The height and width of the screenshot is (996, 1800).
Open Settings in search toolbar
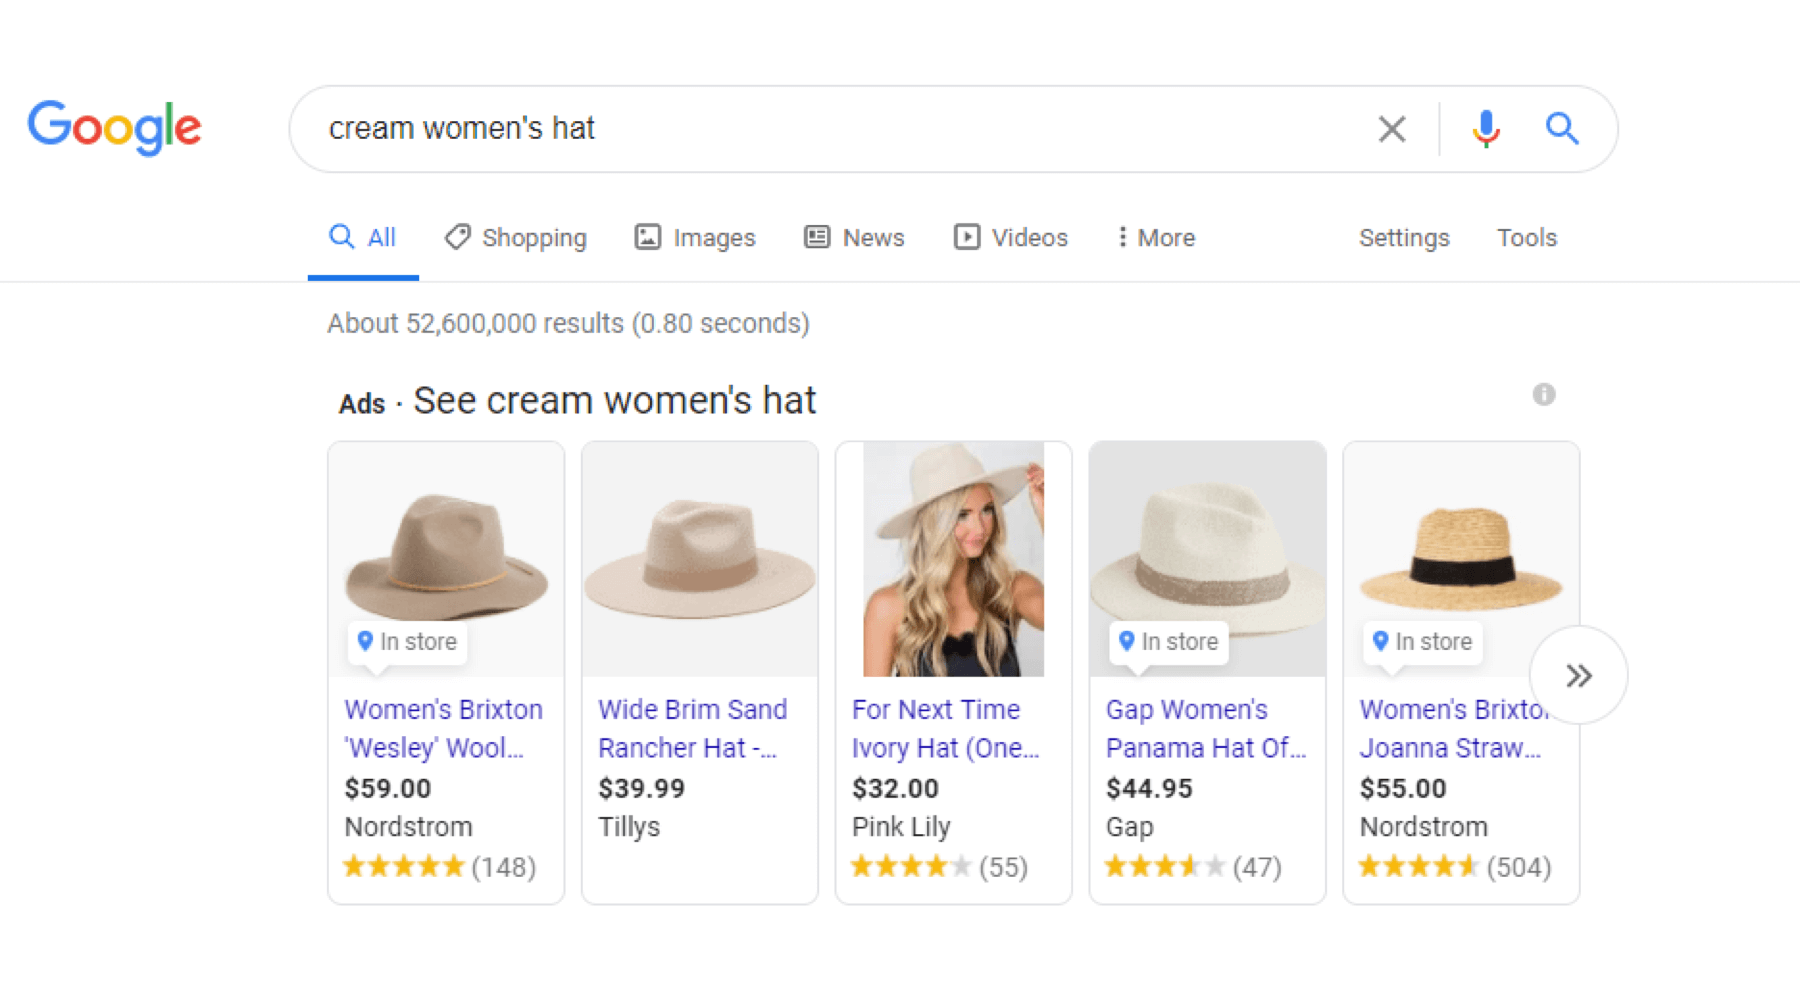(x=1403, y=238)
